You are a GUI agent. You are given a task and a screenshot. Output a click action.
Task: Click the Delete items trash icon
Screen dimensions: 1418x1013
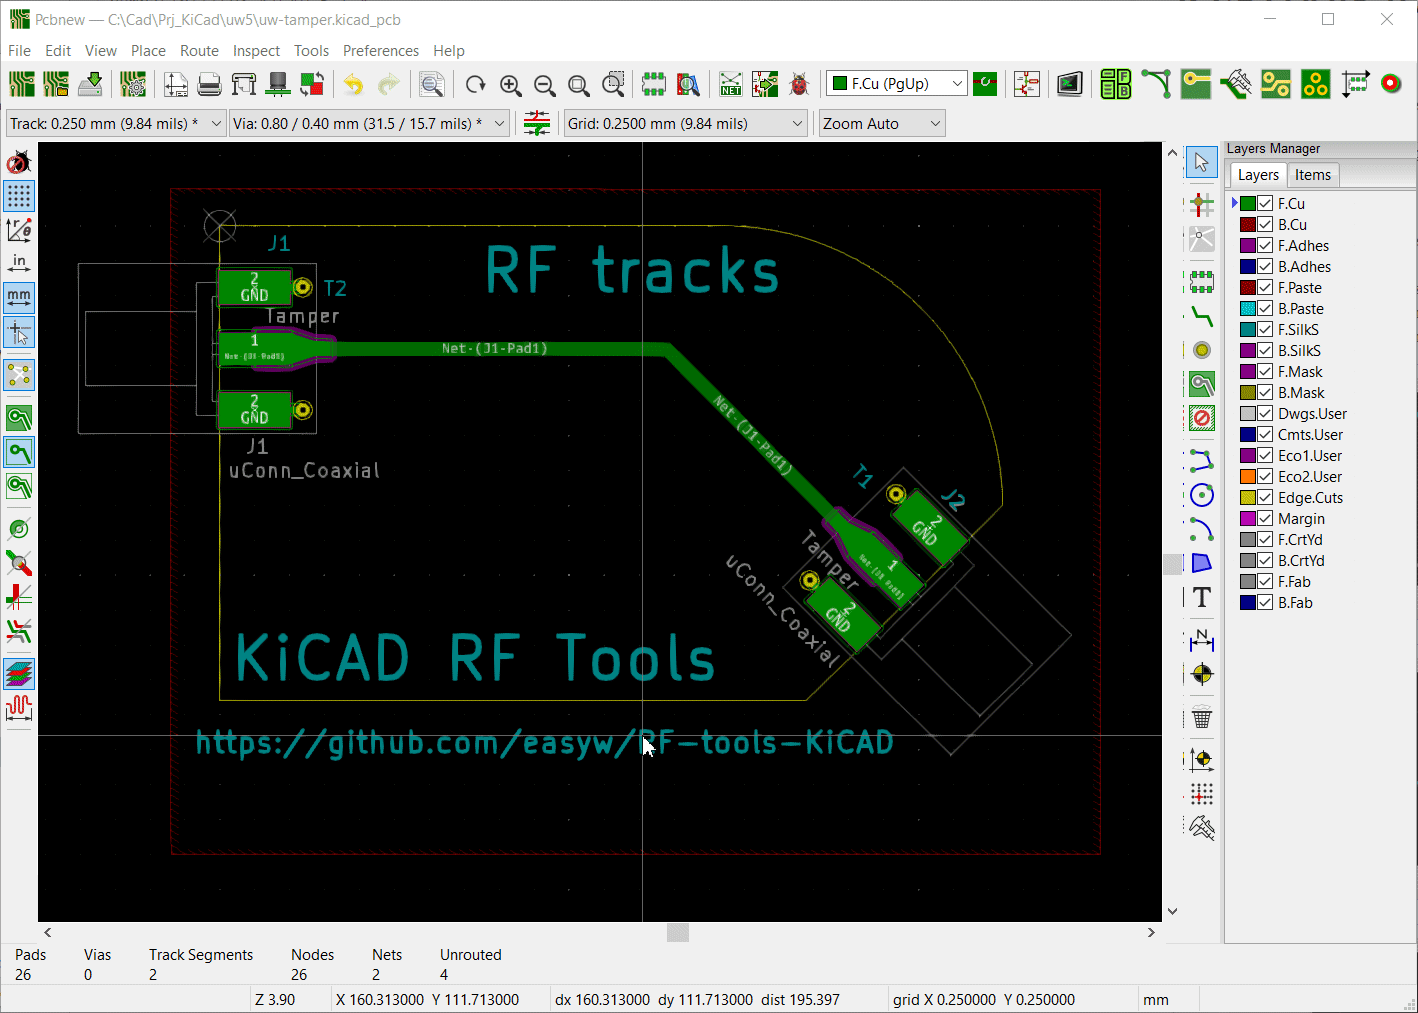click(x=1202, y=718)
